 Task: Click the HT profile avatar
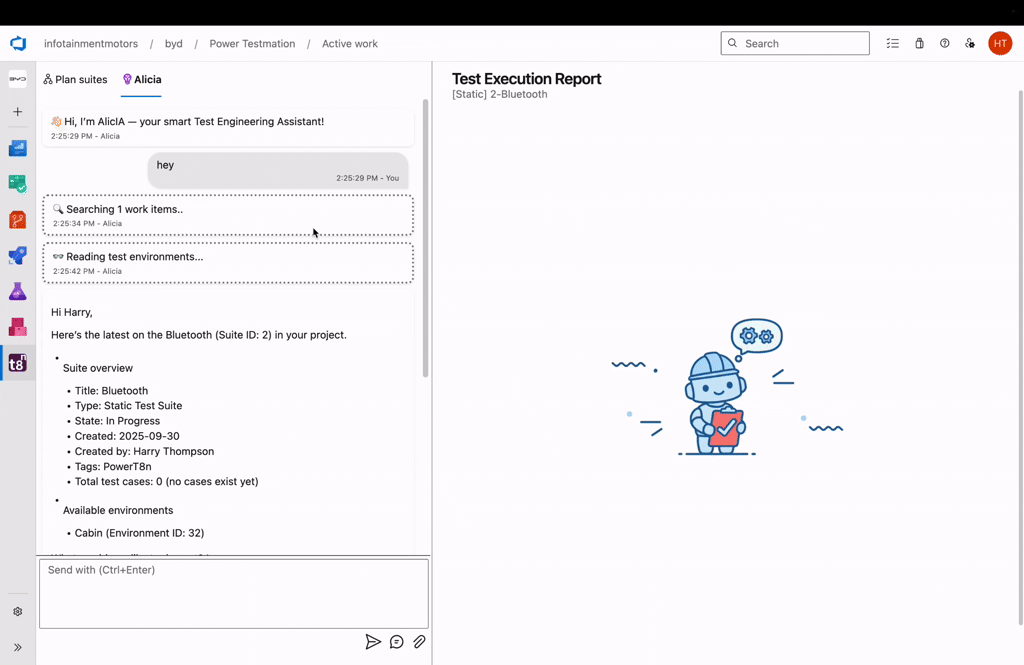1000,43
